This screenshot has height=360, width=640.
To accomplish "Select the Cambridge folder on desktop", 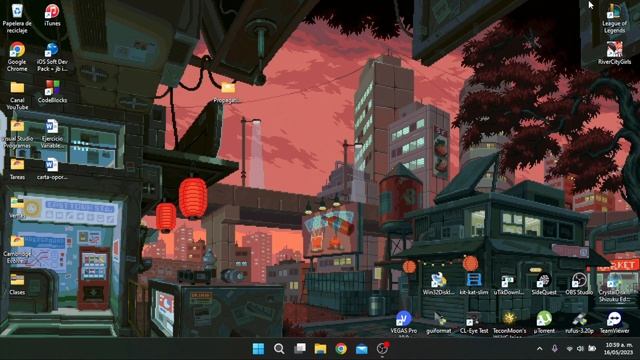I will coord(17,249).
